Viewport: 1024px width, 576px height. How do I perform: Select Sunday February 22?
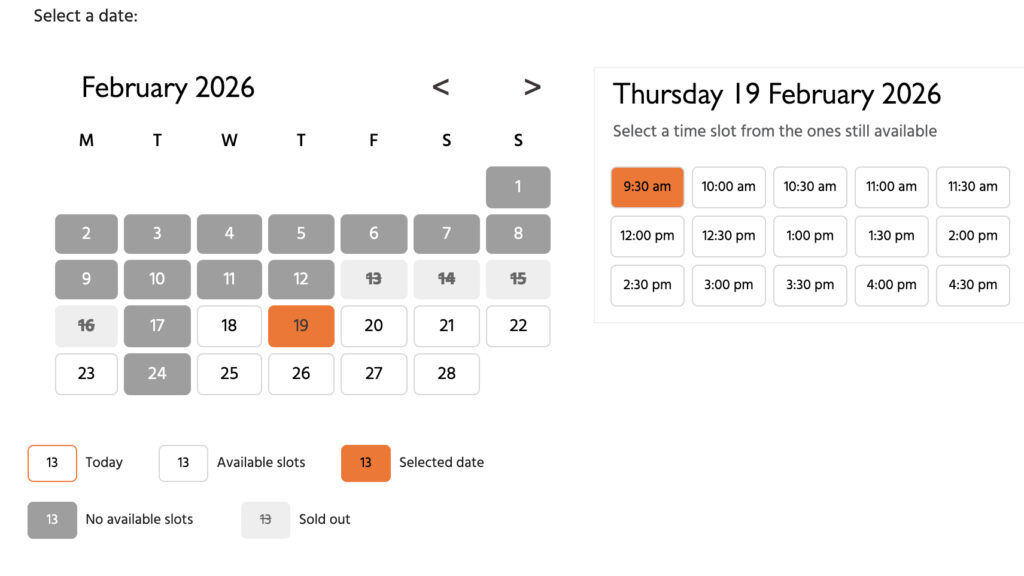click(518, 326)
